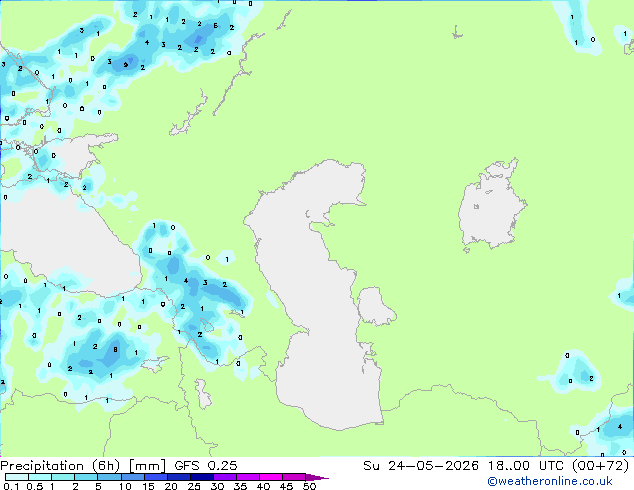Click the above-50 arrow tip of the legend

[x=317, y=477]
